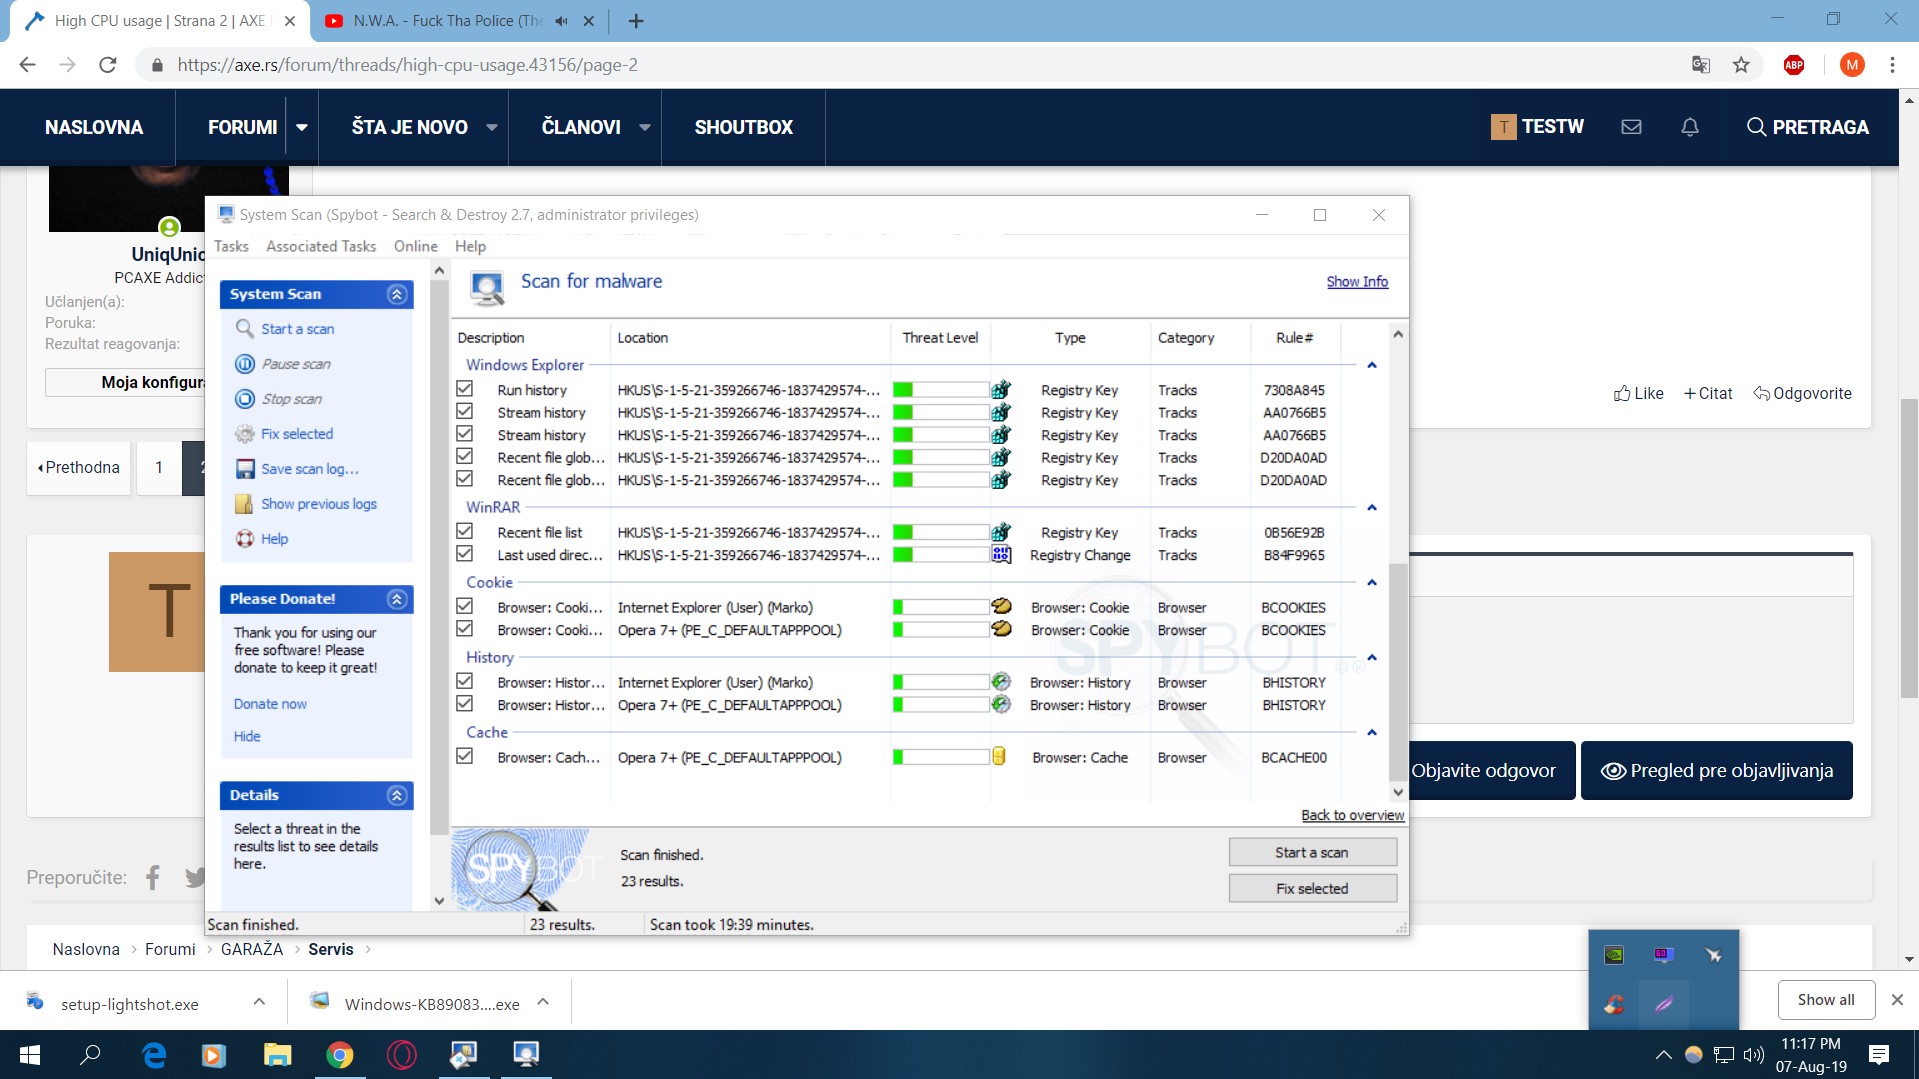The image size is (1919, 1079).
Task: Open Microsoft Edge from the taskbar
Action: tap(154, 1055)
